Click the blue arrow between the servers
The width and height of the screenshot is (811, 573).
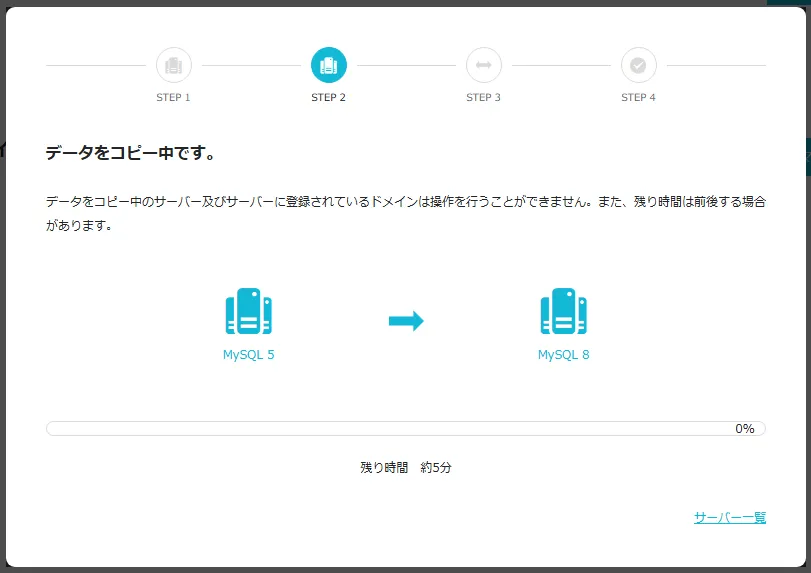click(406, 321)
